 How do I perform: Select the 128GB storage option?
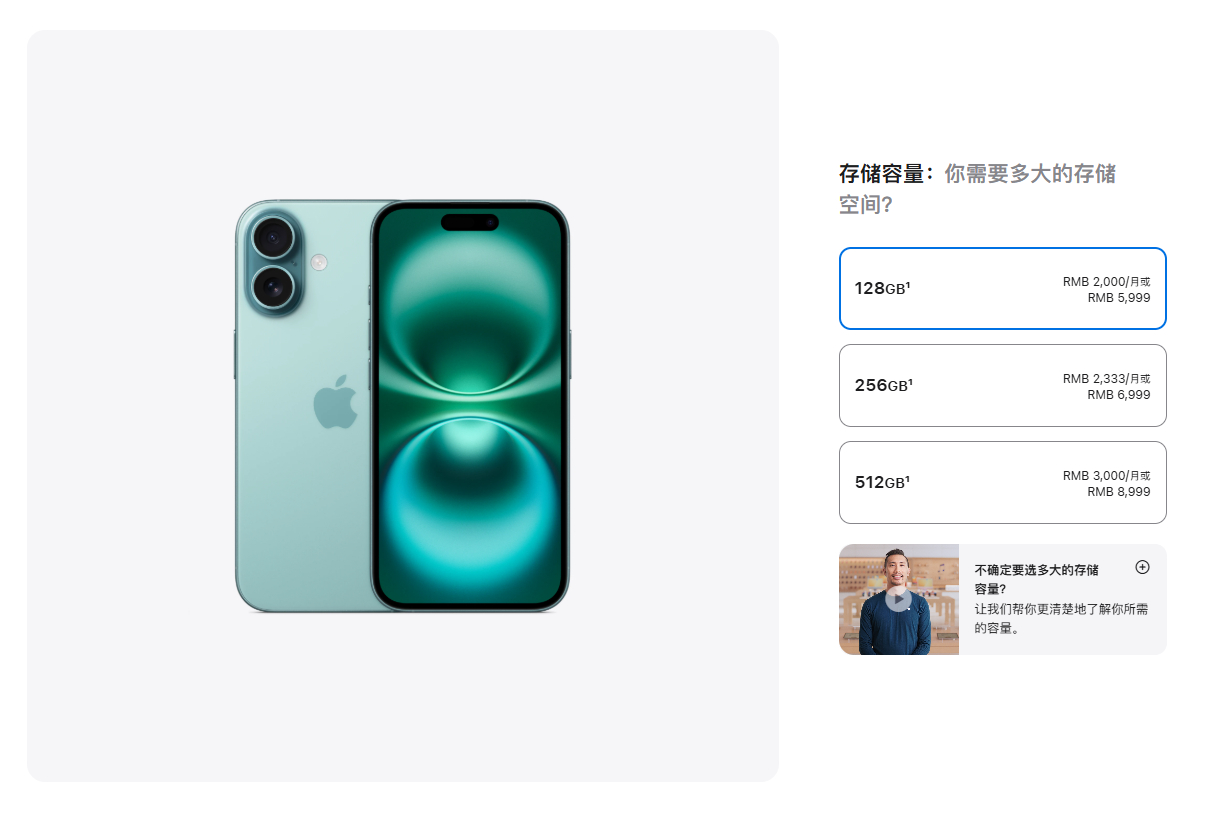coord(1002,288)
